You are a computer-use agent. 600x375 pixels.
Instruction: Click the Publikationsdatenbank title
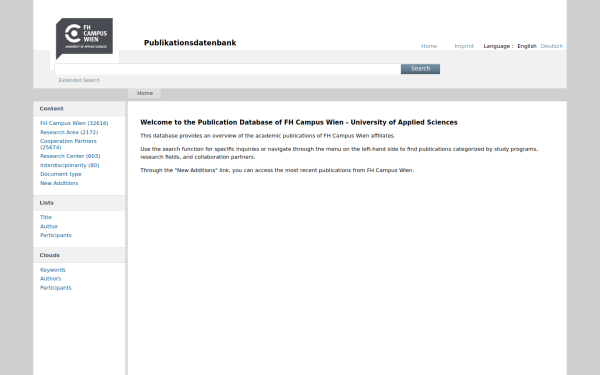190,43
